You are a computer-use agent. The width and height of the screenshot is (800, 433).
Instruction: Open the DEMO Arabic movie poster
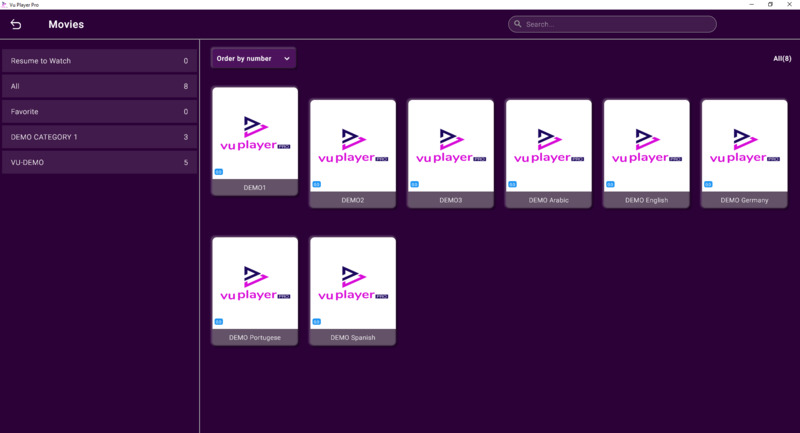click(548, 146)
